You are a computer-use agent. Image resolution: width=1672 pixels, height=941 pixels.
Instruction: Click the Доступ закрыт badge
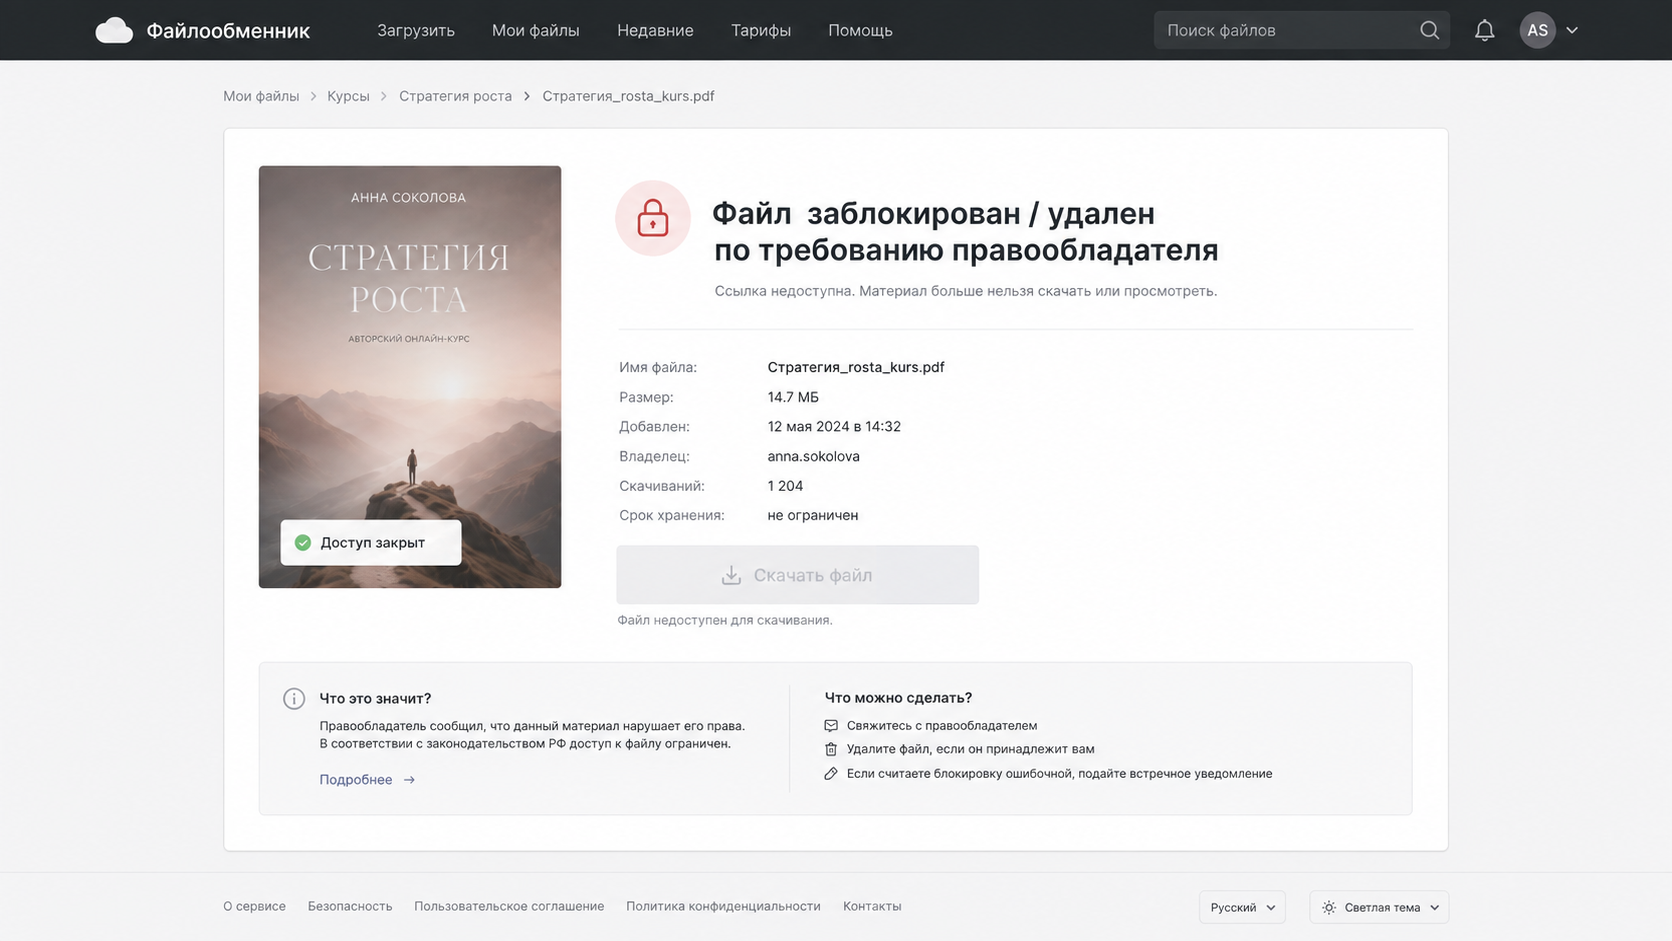pos(371,542)
